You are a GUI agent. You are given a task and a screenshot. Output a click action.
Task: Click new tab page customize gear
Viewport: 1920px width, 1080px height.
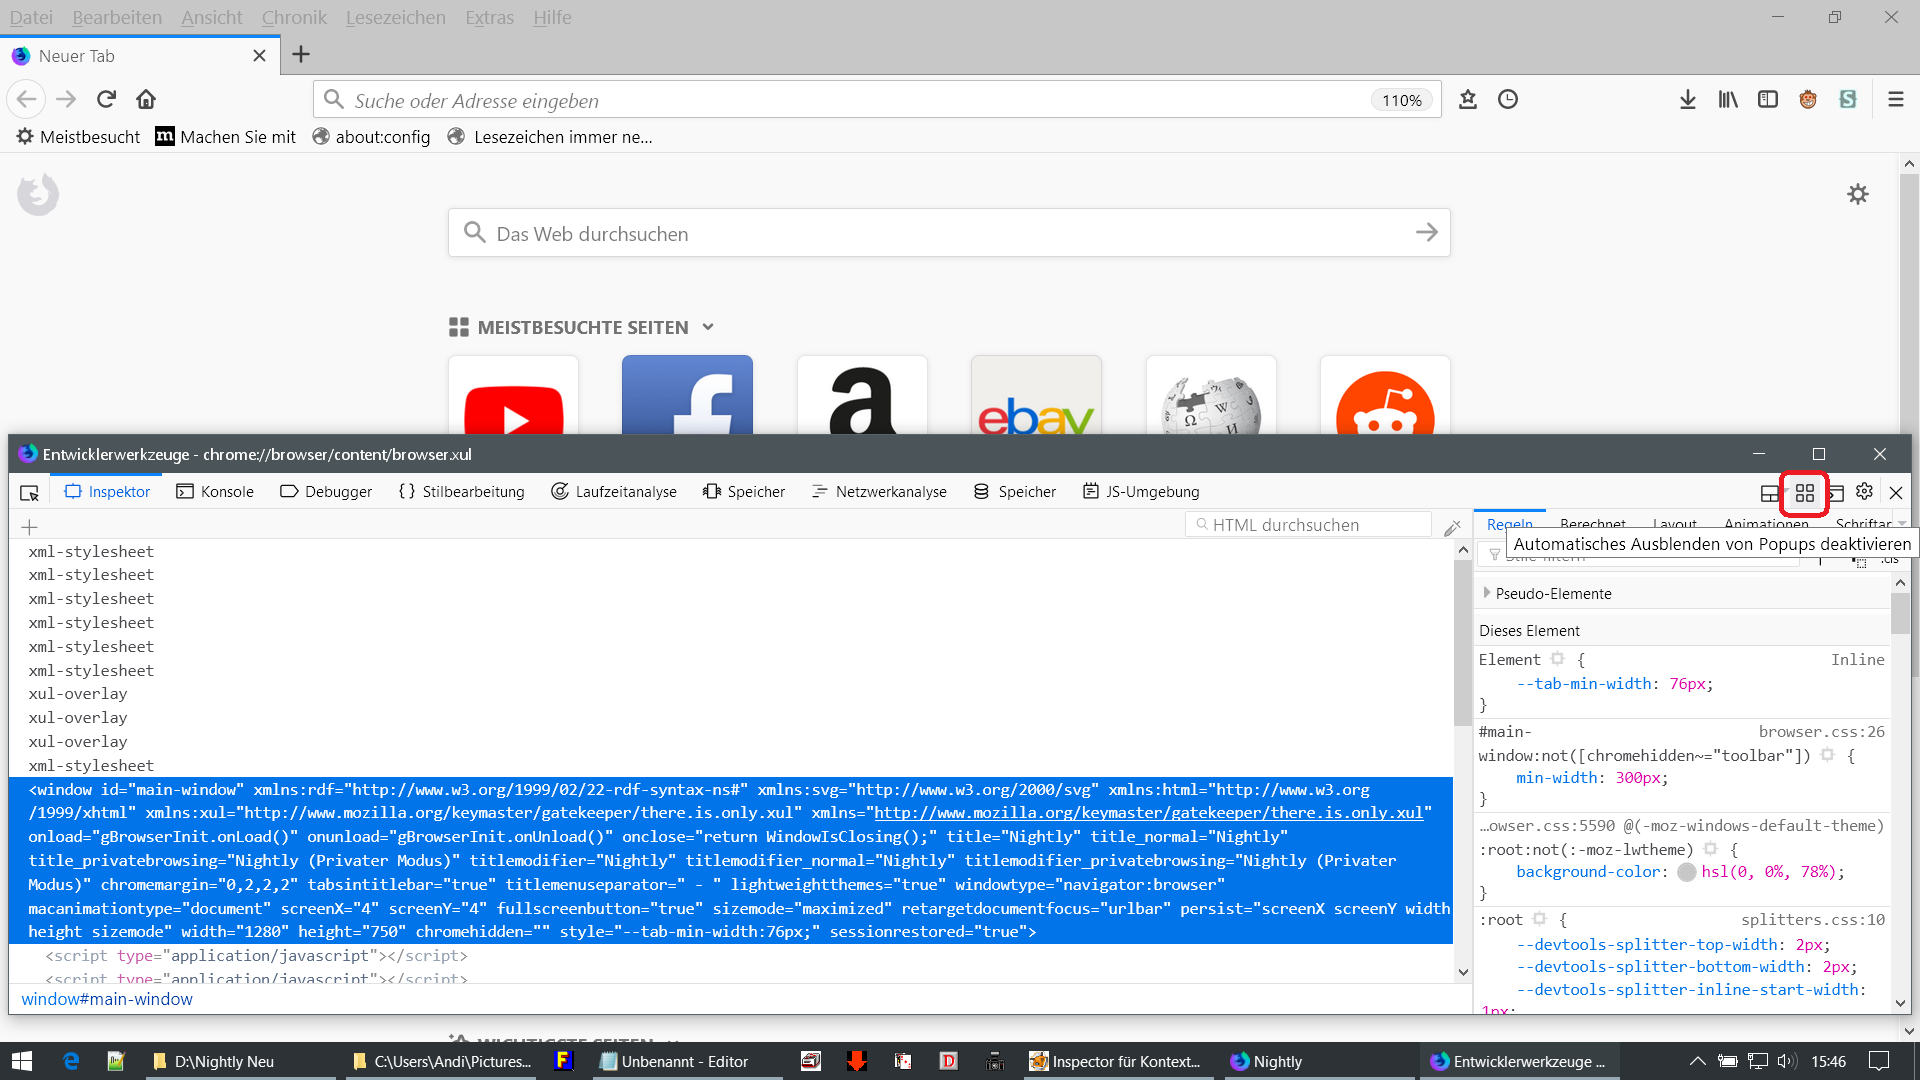click(x=1858, y=194)
